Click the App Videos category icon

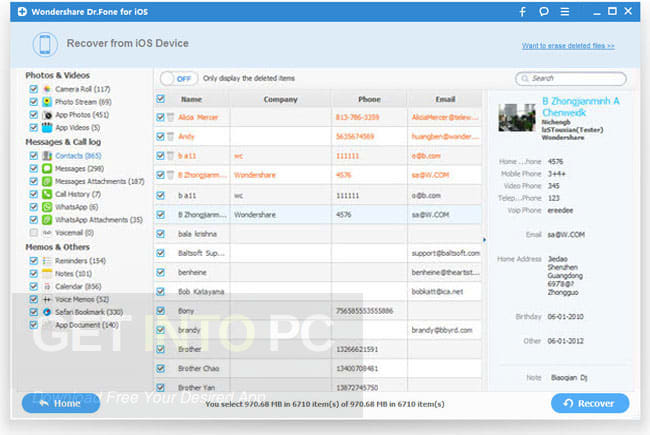tap(47, 127)
